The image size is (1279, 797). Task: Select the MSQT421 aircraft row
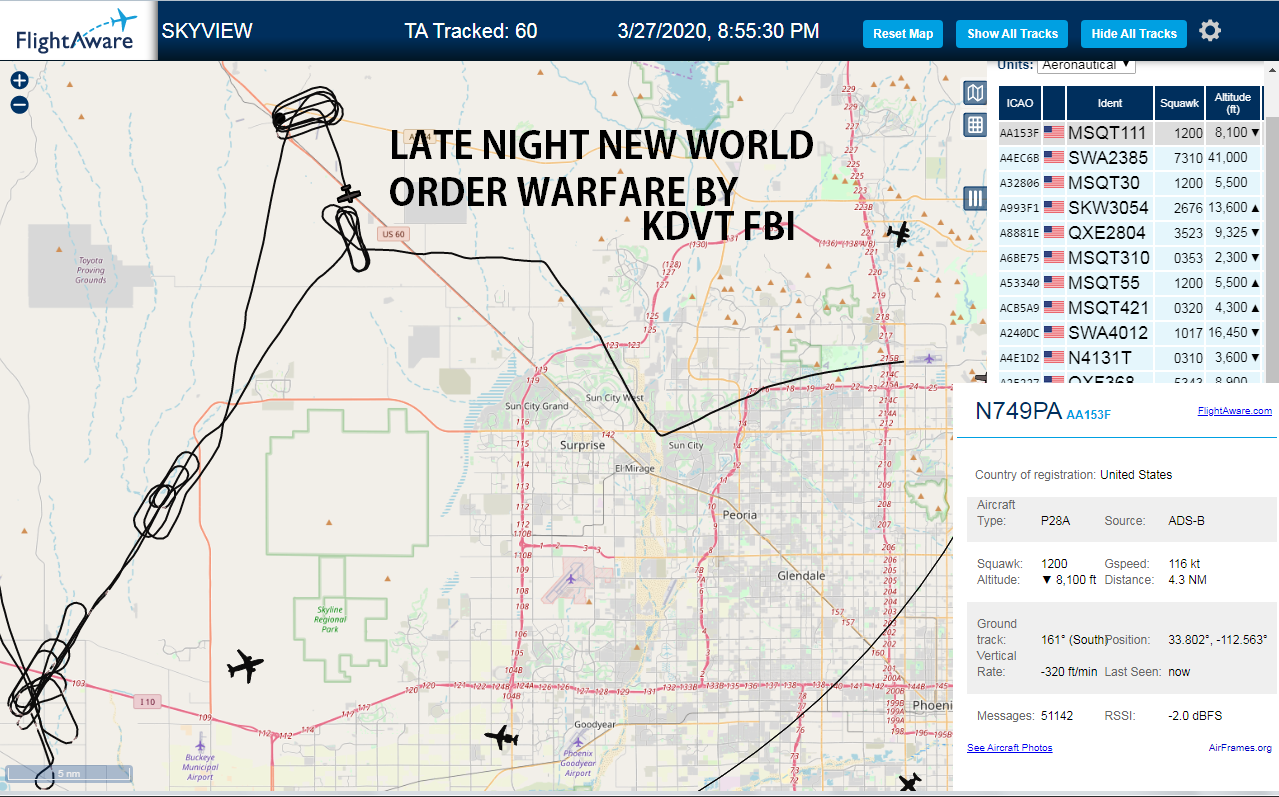click(x=1129, y=308)
